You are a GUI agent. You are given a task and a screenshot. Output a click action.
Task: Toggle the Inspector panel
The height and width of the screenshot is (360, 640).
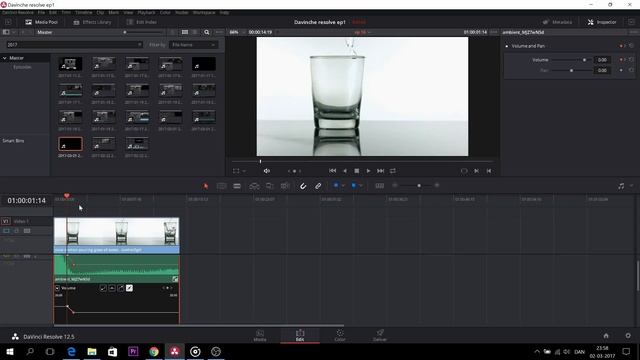pos(602,22)
